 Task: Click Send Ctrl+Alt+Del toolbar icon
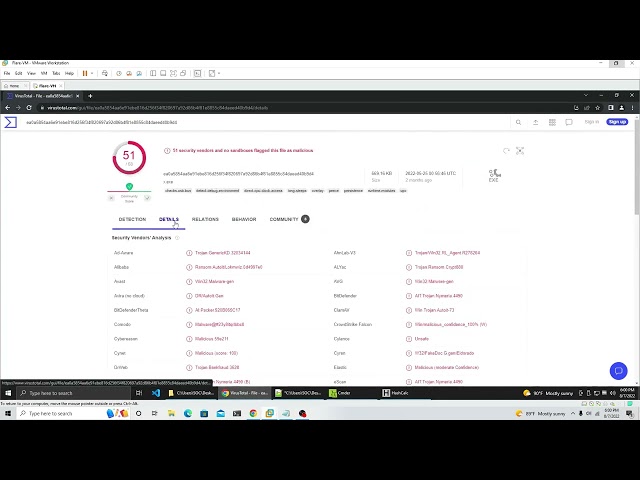pyautogui.click(x=105, y=73)
